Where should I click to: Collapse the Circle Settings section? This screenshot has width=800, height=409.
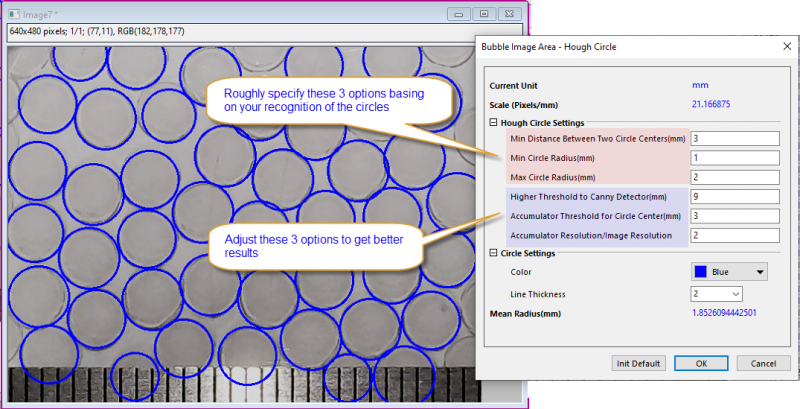point(493,253)
